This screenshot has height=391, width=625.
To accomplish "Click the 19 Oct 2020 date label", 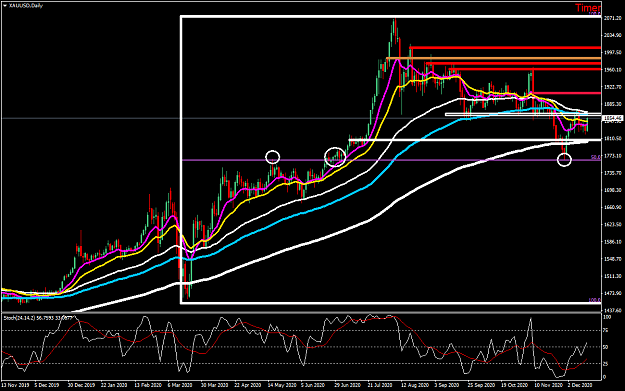I will coord(514,385).
